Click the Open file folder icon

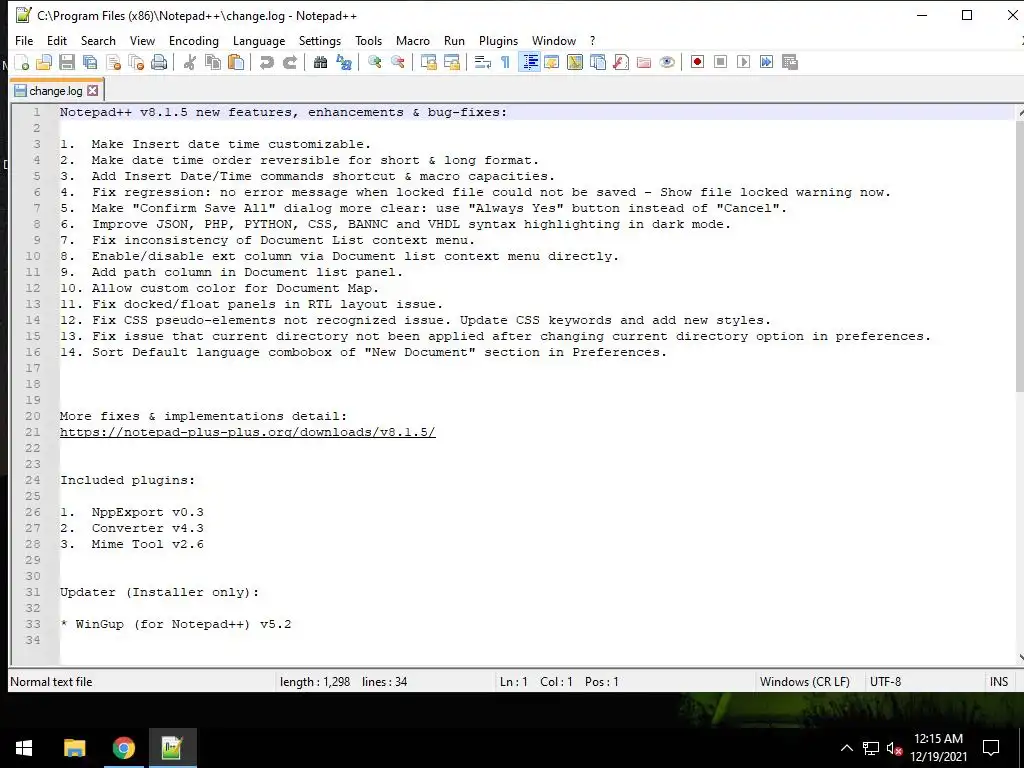tap(44, 62)
